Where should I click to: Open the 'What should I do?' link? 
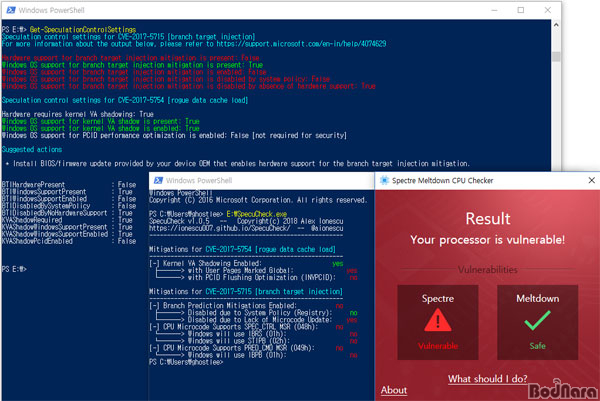tap(488, 379)
